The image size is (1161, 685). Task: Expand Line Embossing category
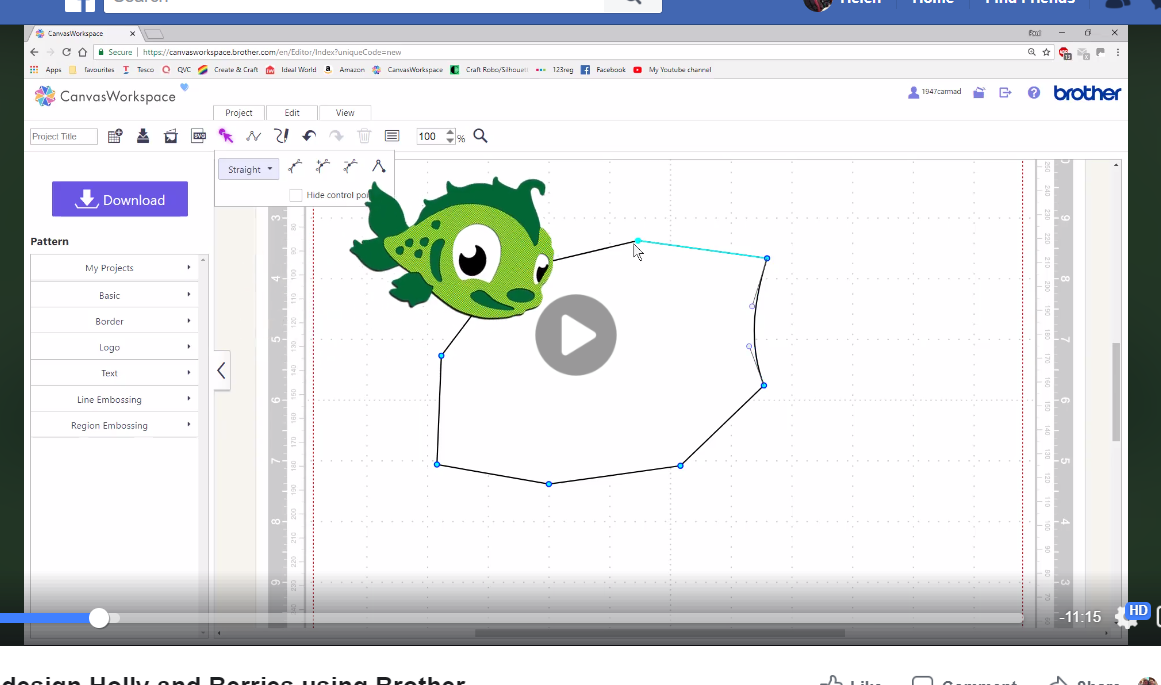(115, 399)
